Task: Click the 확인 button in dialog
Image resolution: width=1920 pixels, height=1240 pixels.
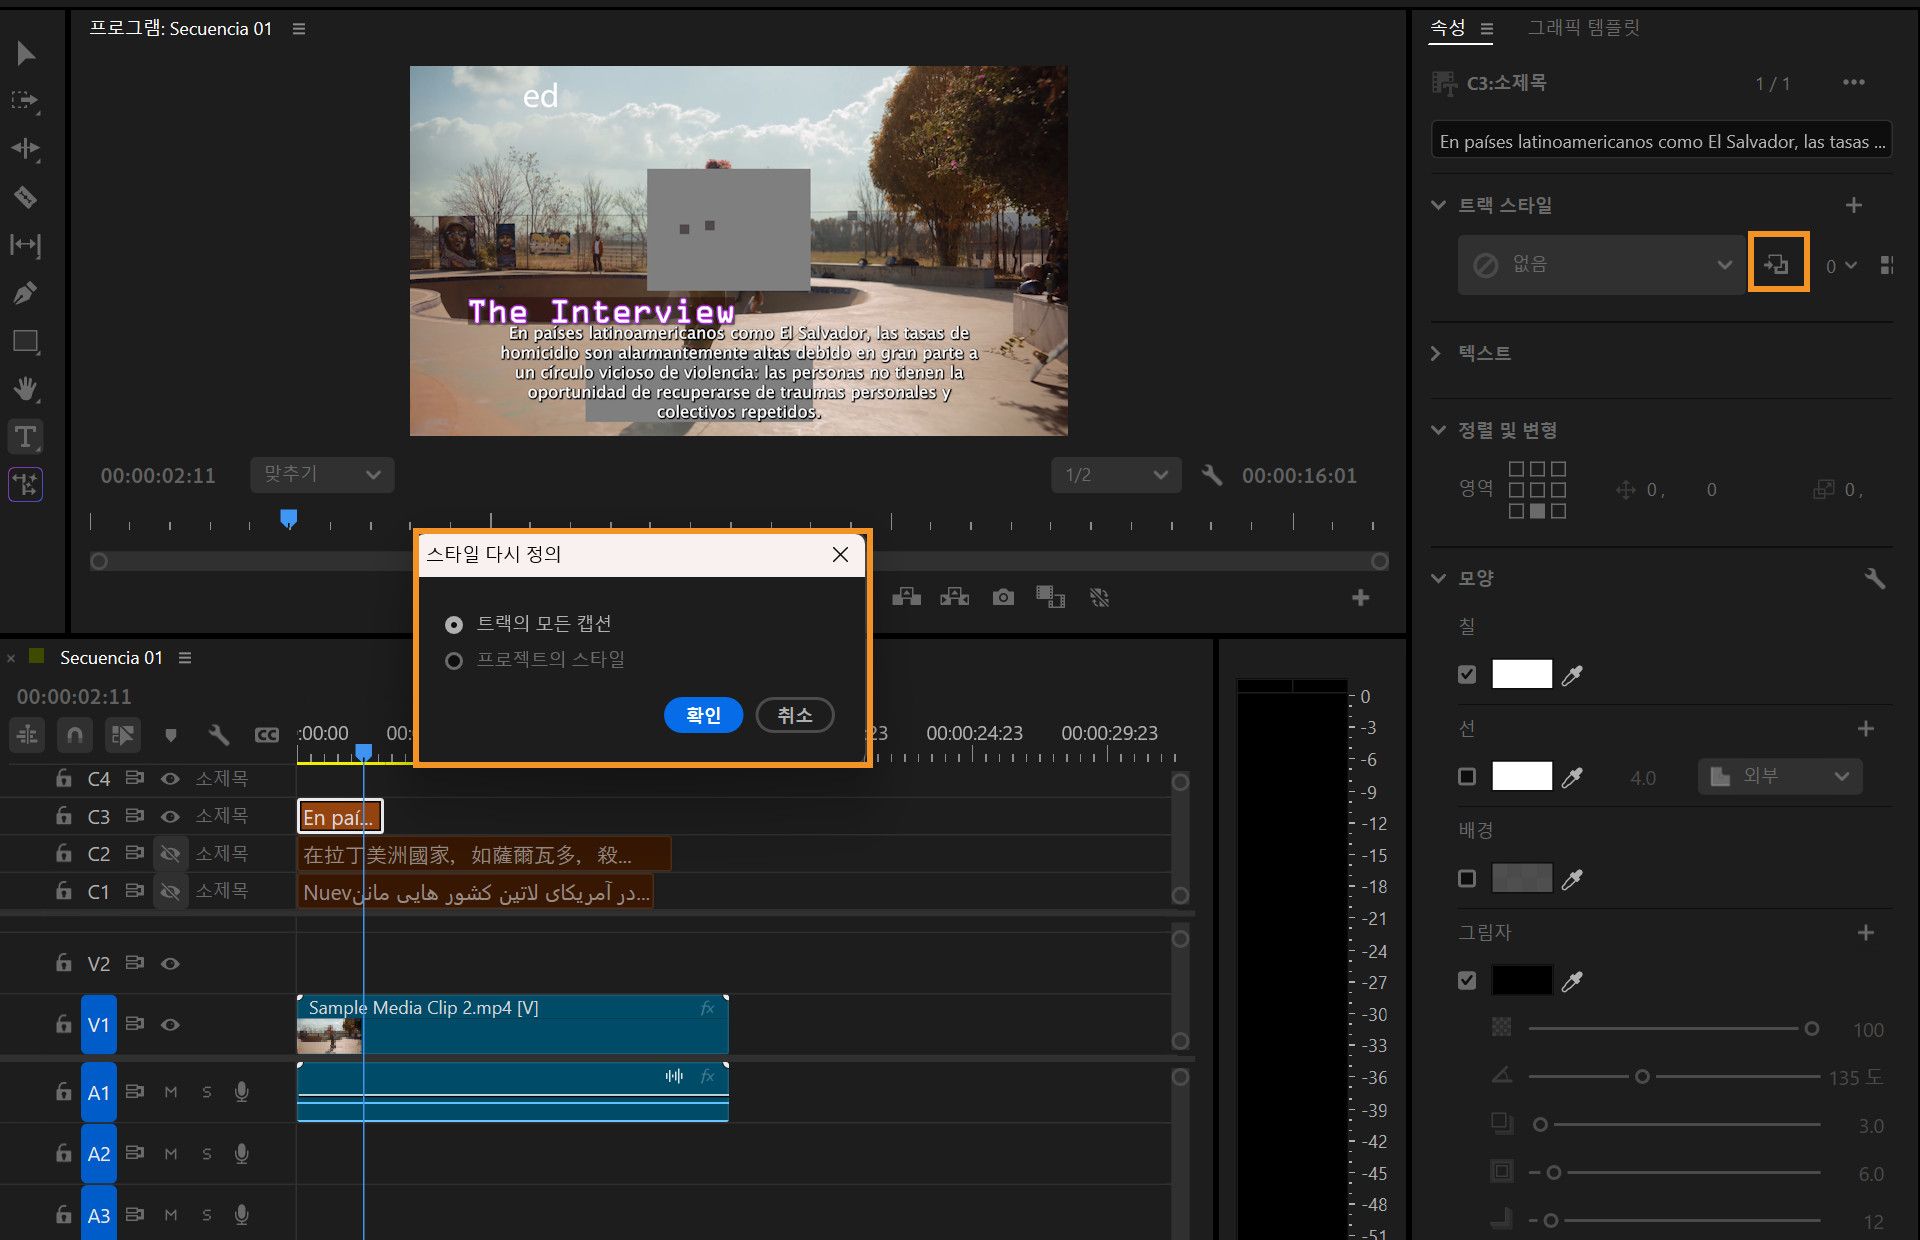Action: [x=703, y=715]
